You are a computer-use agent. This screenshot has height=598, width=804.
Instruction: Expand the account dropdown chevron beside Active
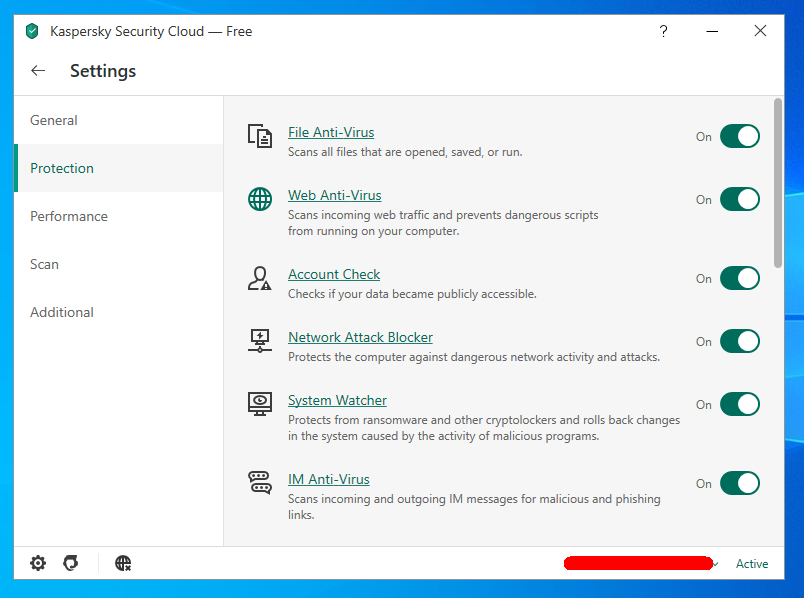[x=716, y=564]
